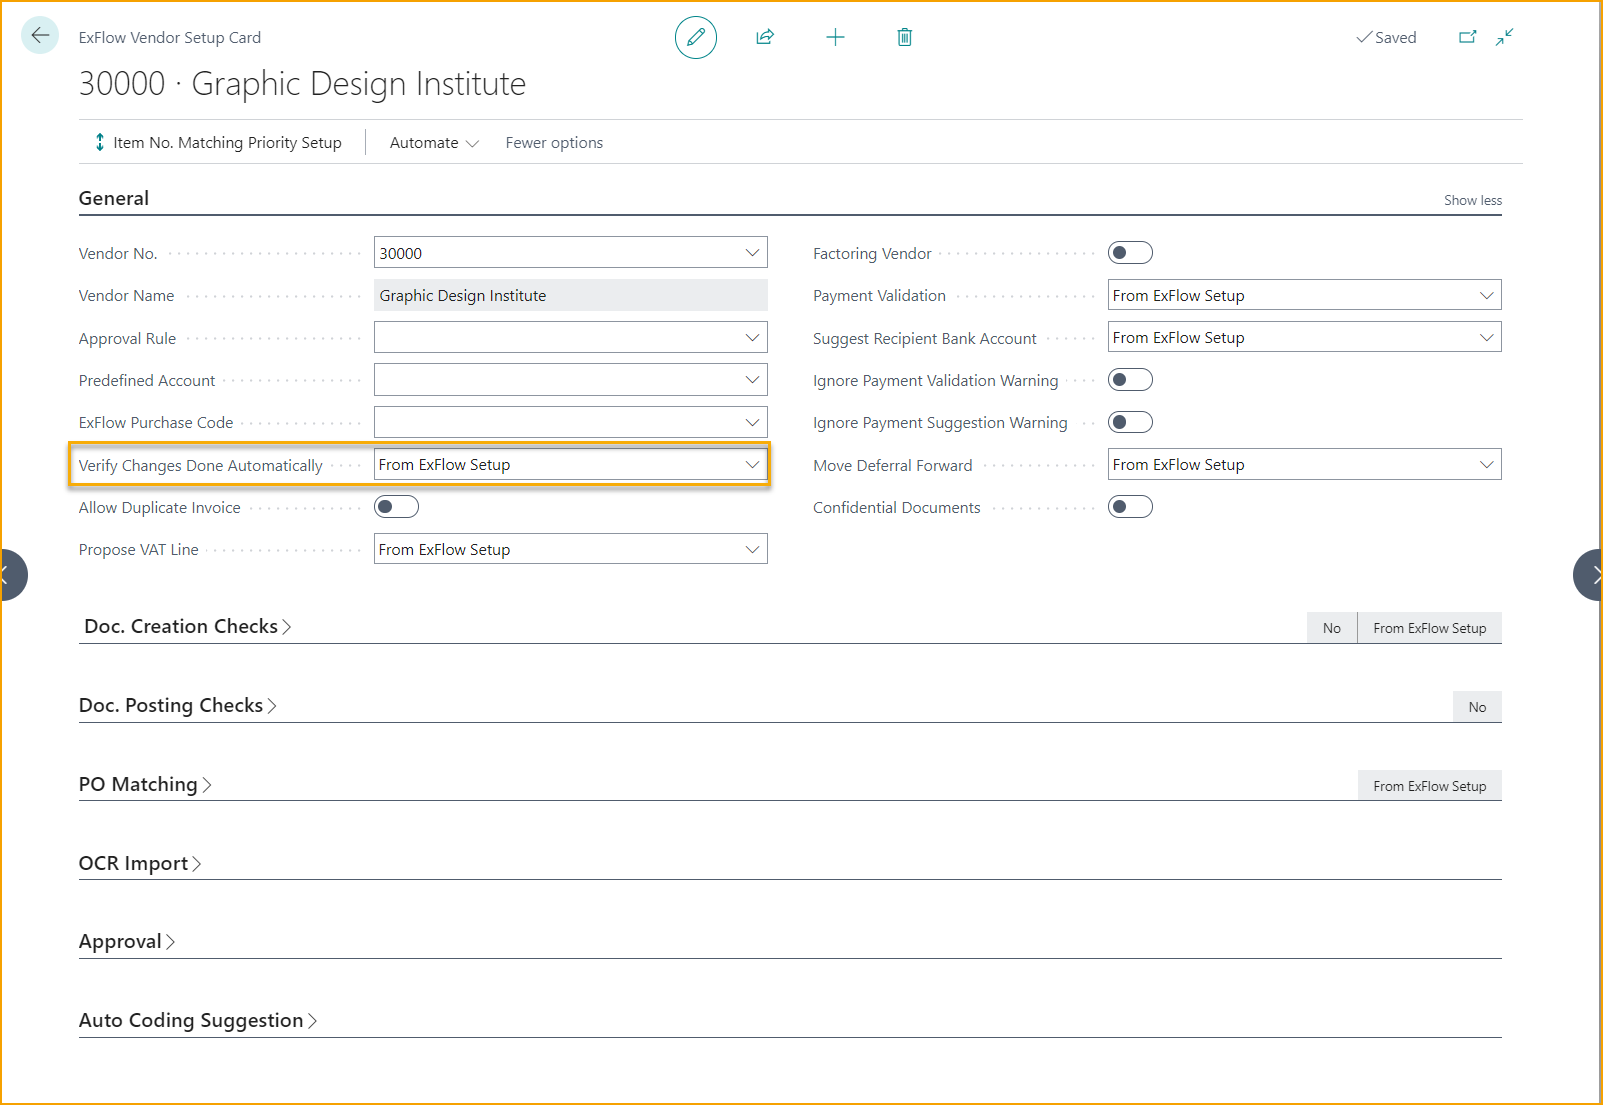Screen dimensions: 1603x1105
Task: Expand PO Matching section
Action: tap(145, 784)
